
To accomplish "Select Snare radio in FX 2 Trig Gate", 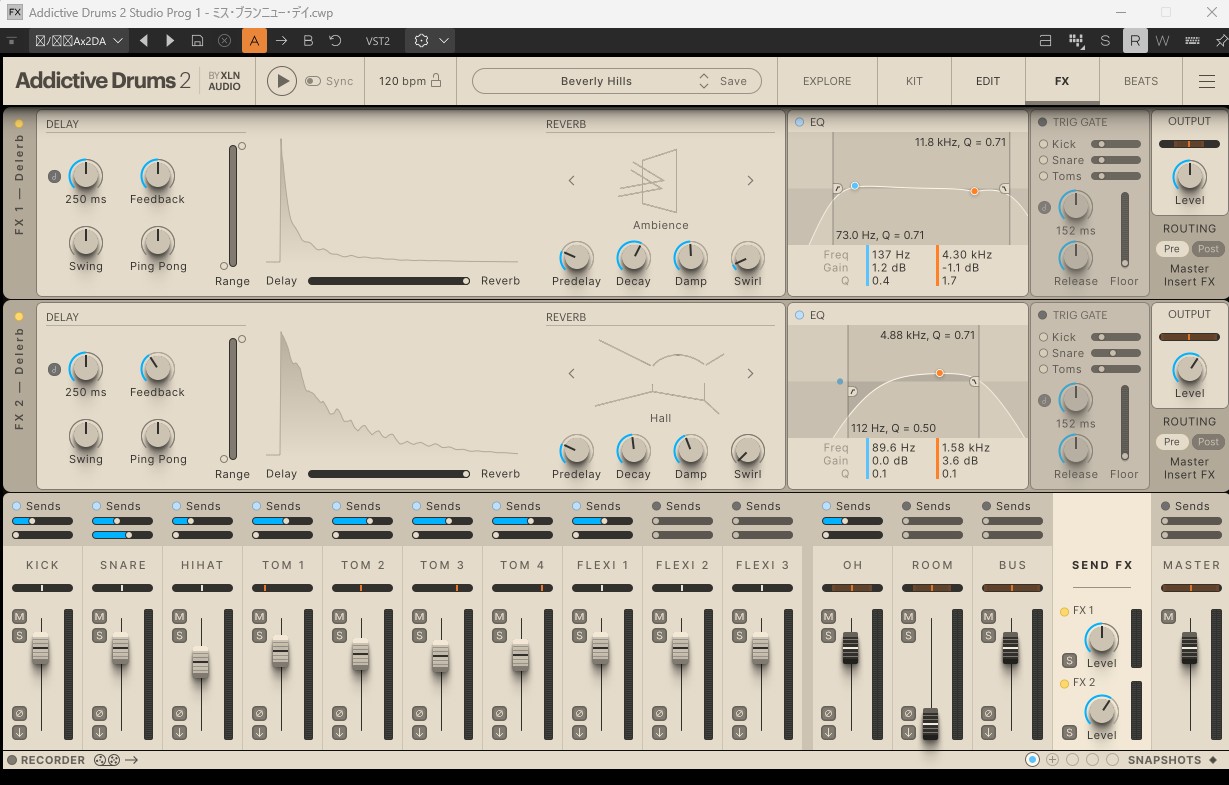I will tap(1044, 353).
